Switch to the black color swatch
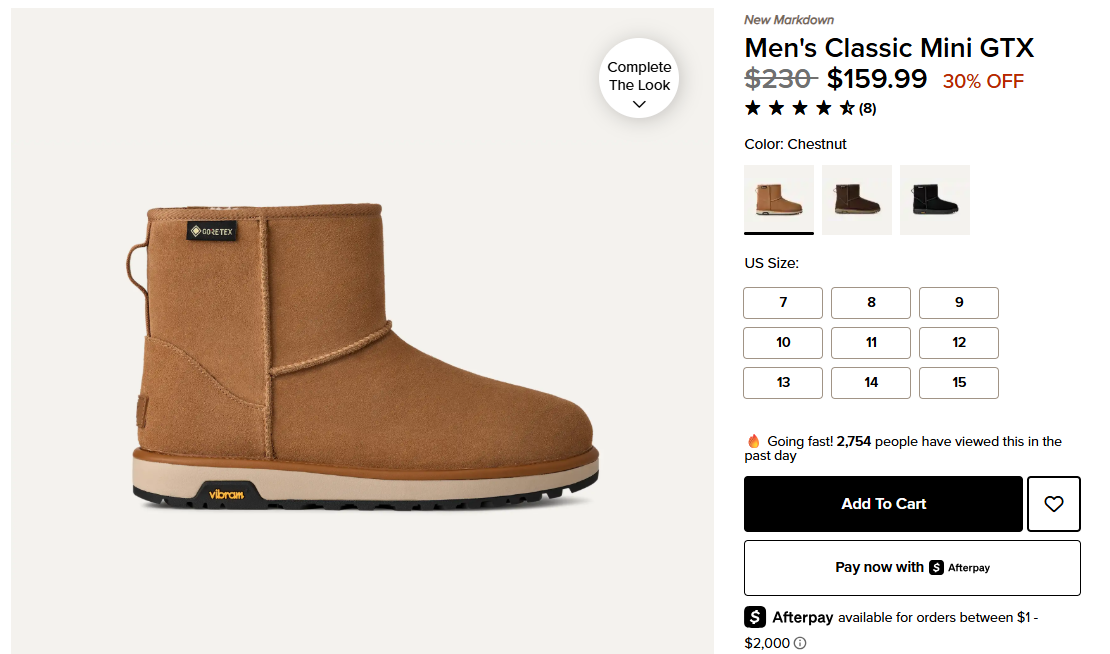 click(935, 199)
